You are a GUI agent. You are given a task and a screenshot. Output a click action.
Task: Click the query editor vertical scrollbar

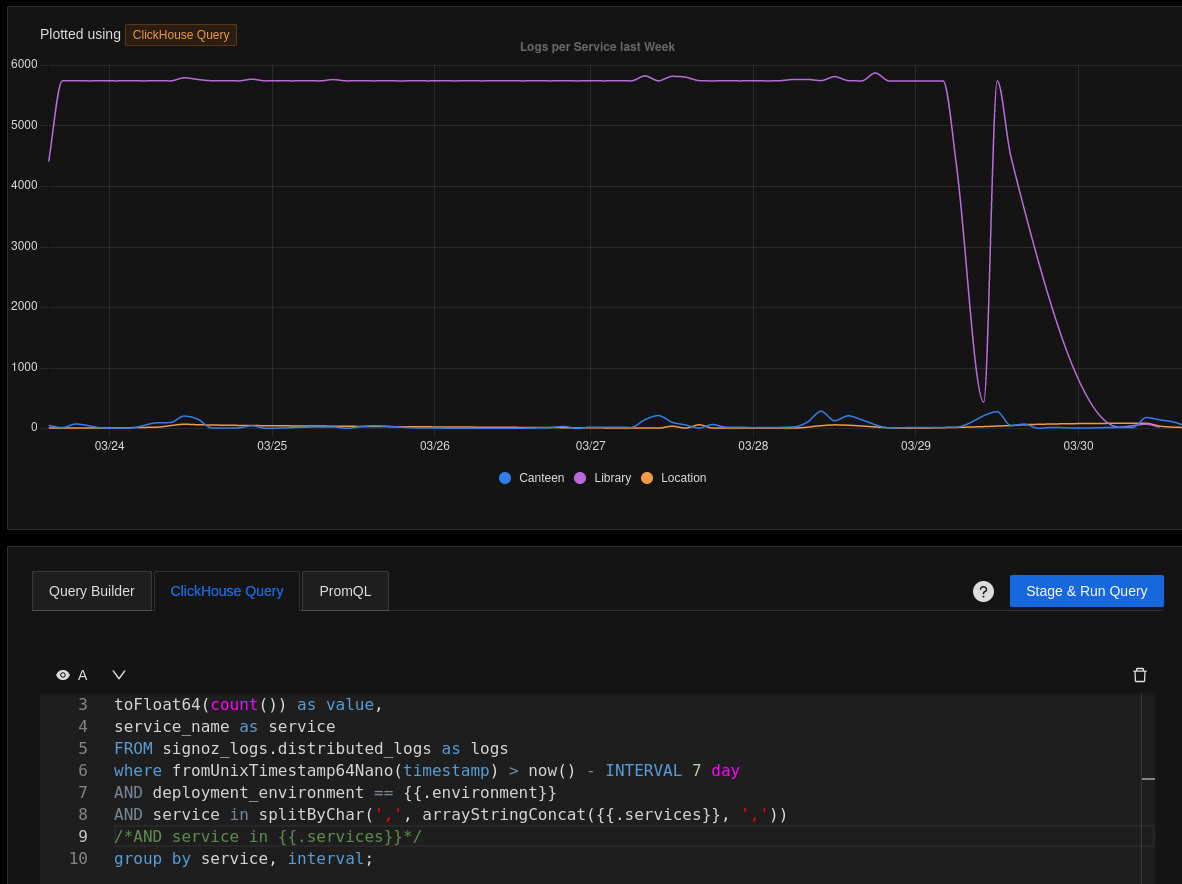[1148, 780]
